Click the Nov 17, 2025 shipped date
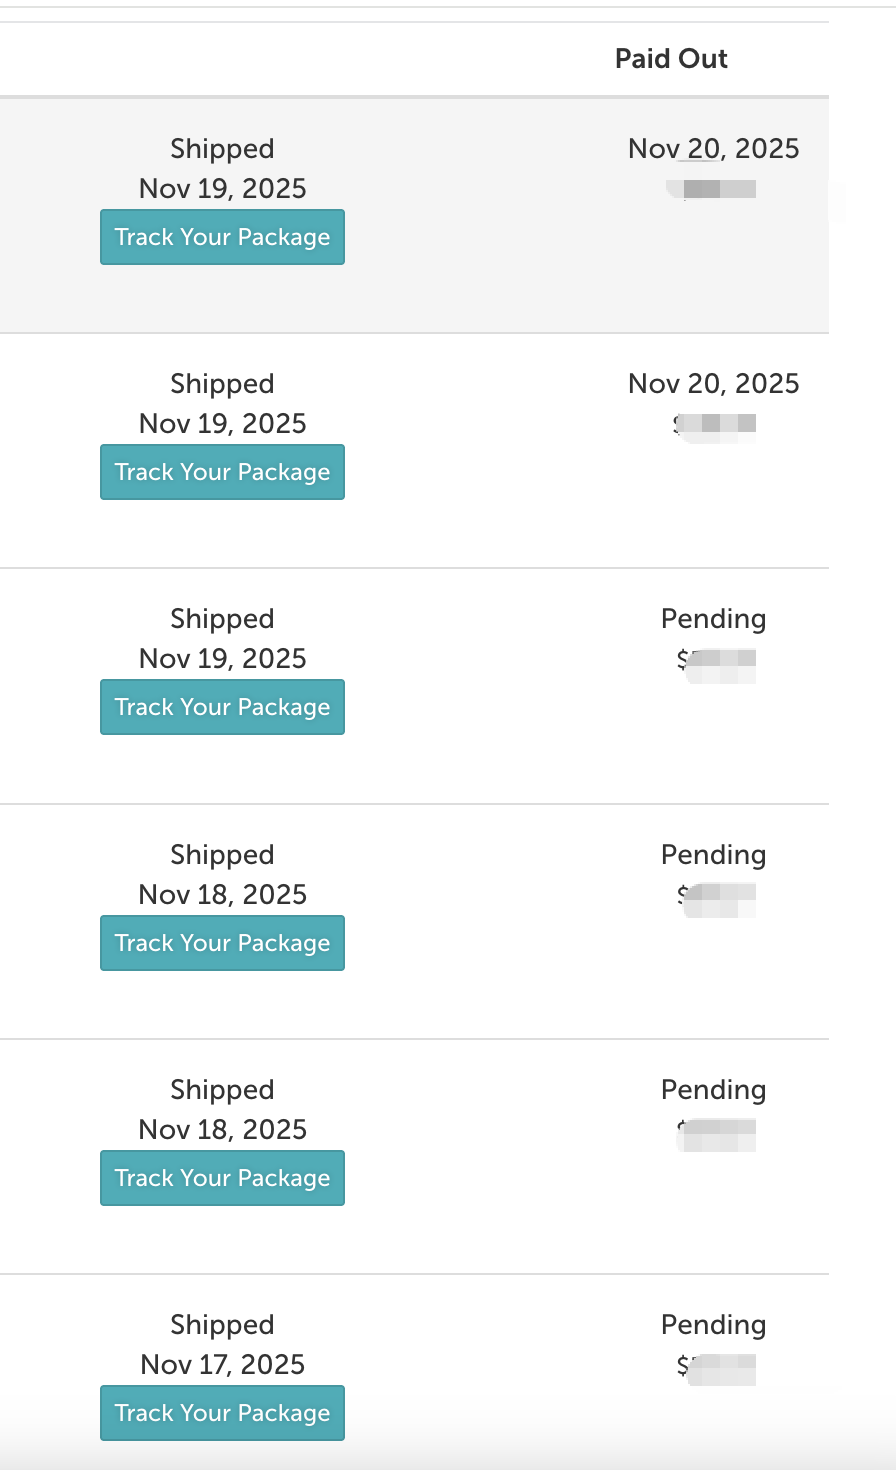This screenshot has height=1470, width=896. pos(222,1365)
